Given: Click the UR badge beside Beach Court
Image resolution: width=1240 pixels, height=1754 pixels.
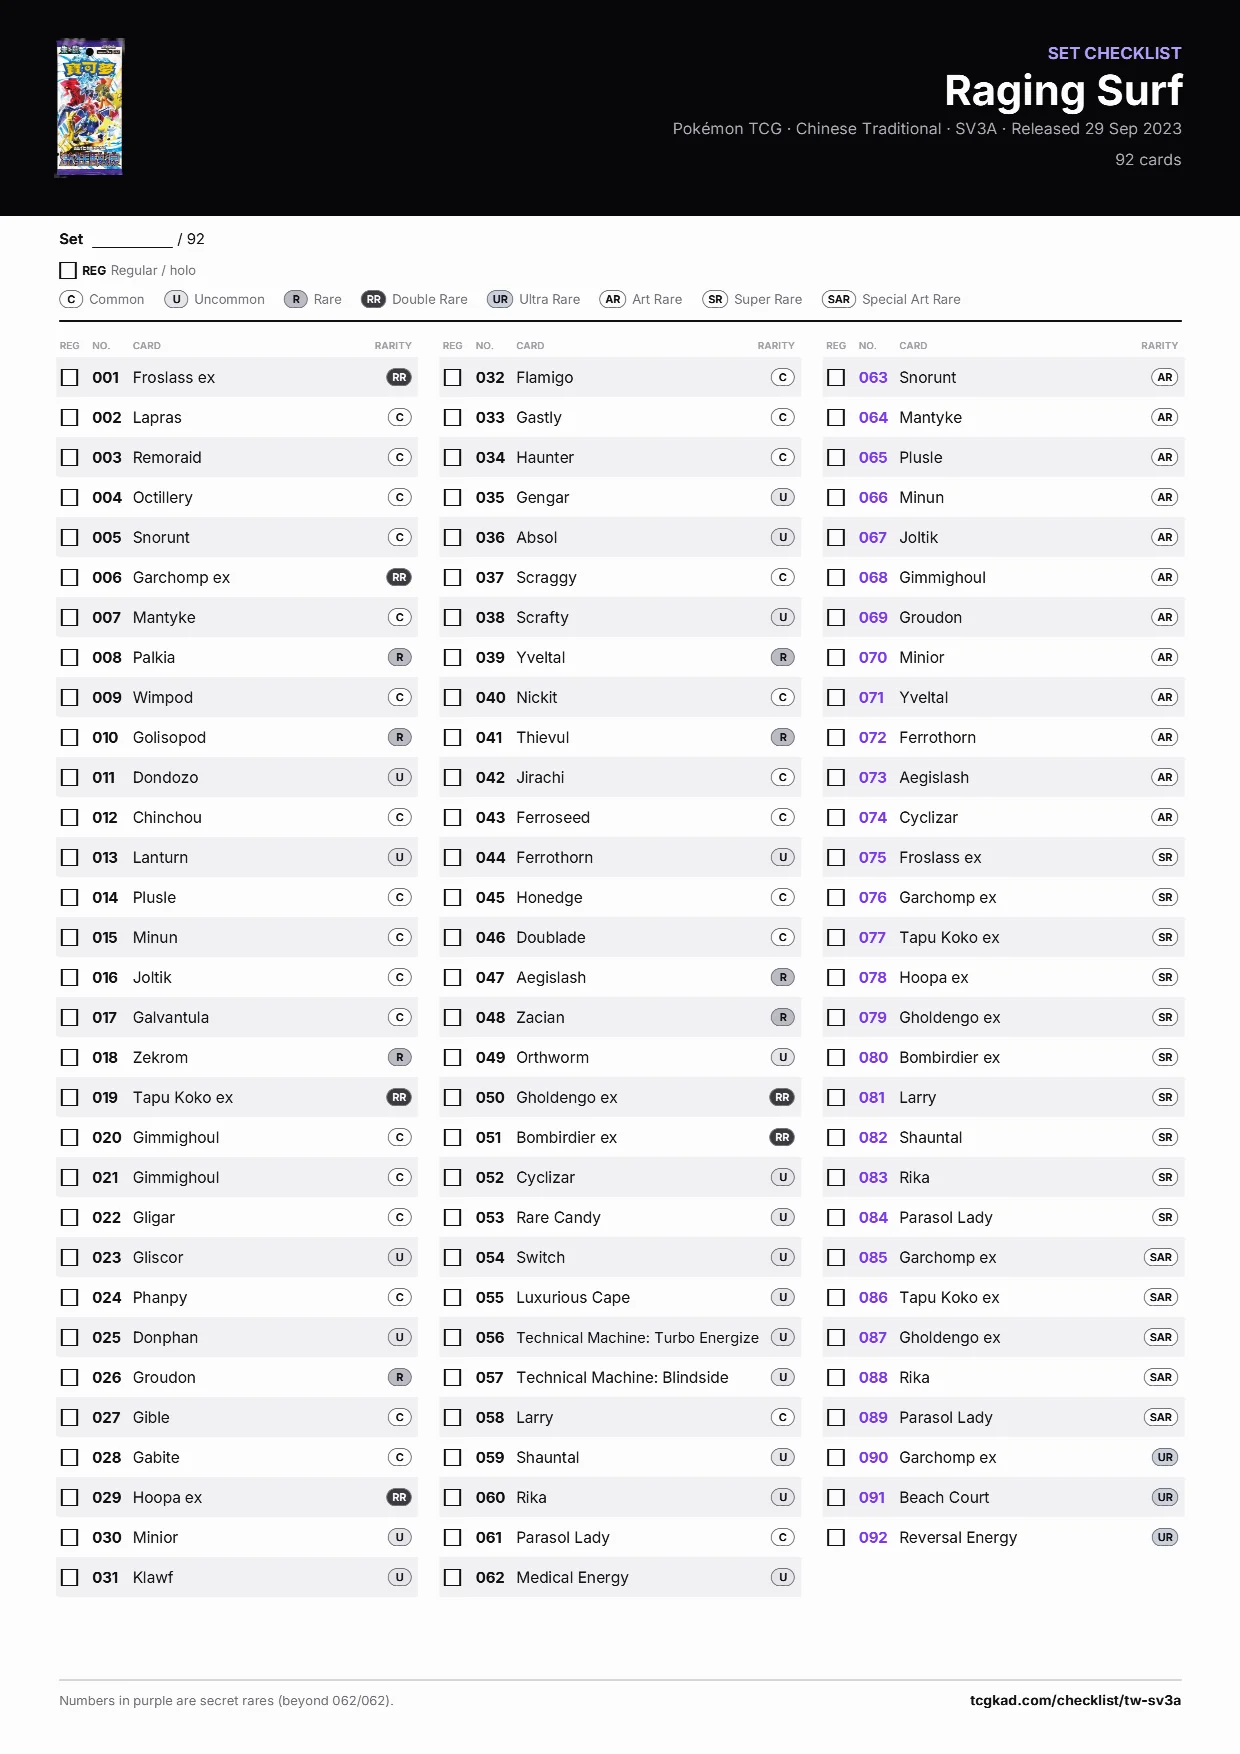Looking at the screenshot, I should pos(1165,1497).
